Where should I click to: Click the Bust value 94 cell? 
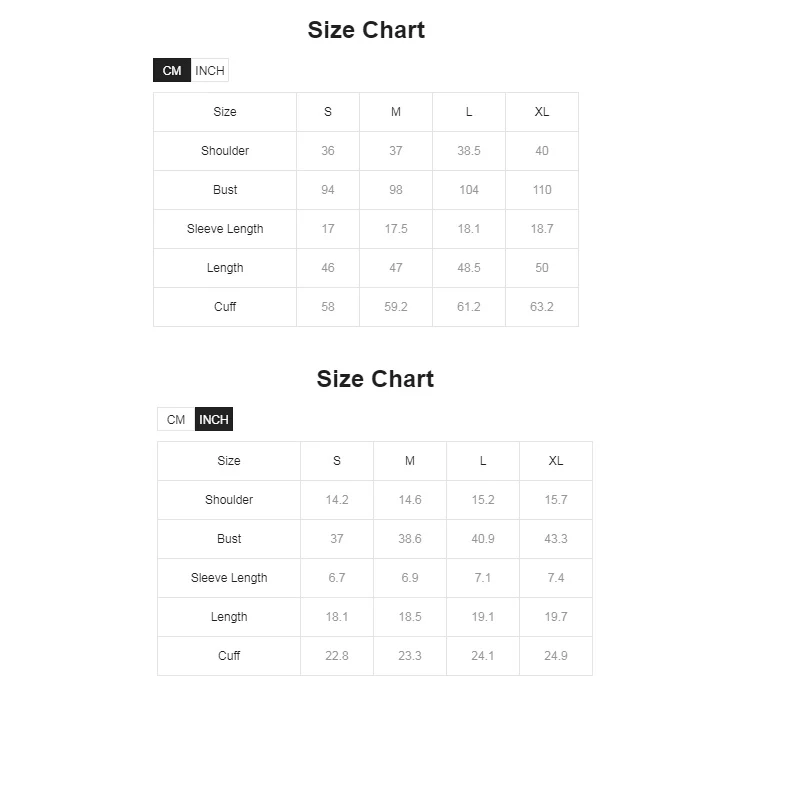click(328, 190)
